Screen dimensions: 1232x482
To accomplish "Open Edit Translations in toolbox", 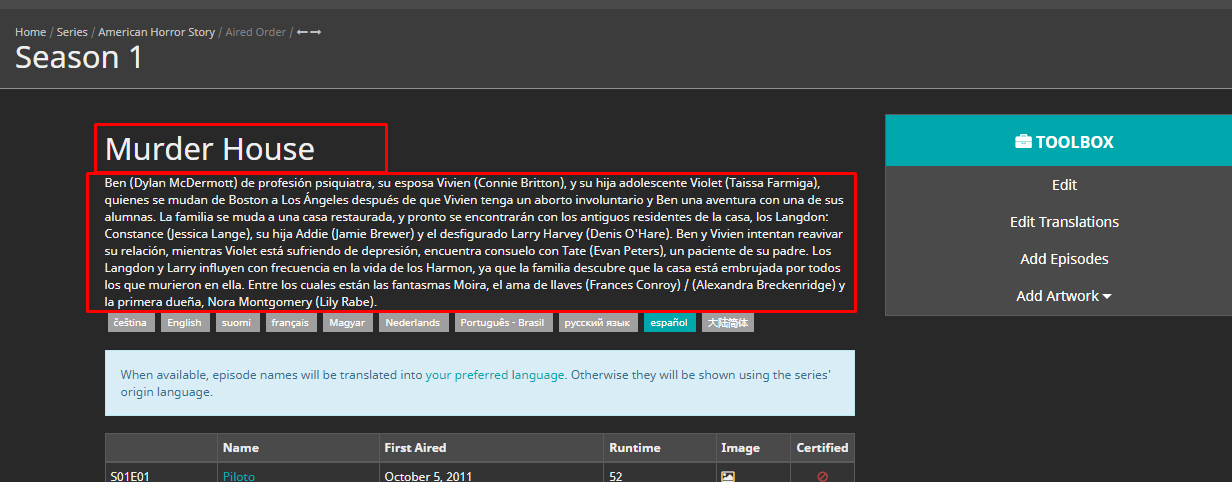I will tap(1064, 222).
